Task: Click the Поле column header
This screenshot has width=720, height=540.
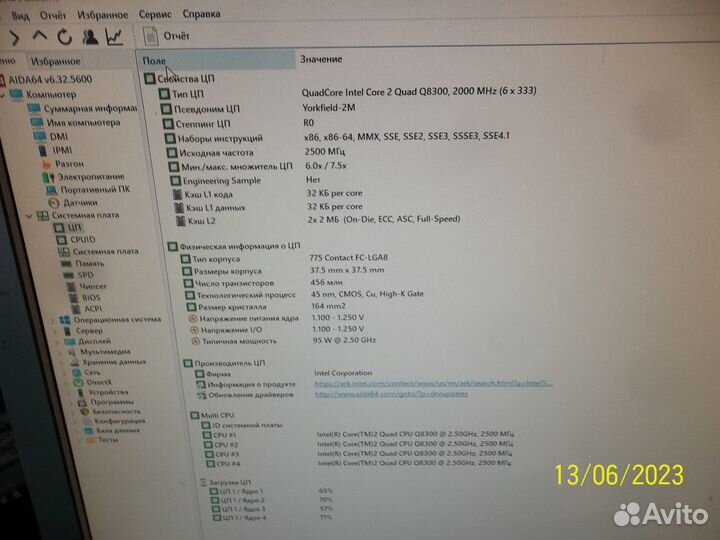Action: tap(216, 60)
